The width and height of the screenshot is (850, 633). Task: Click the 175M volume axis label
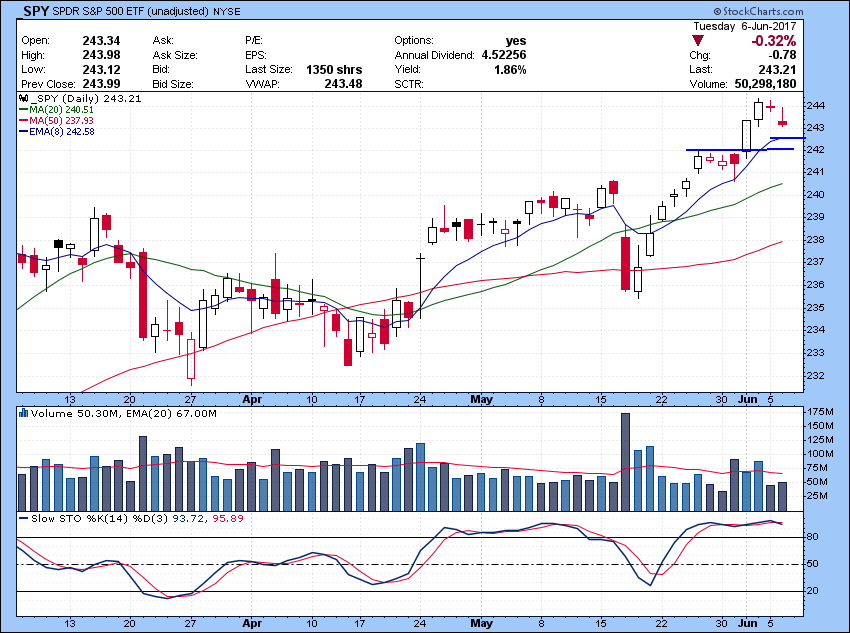[819, 412]
